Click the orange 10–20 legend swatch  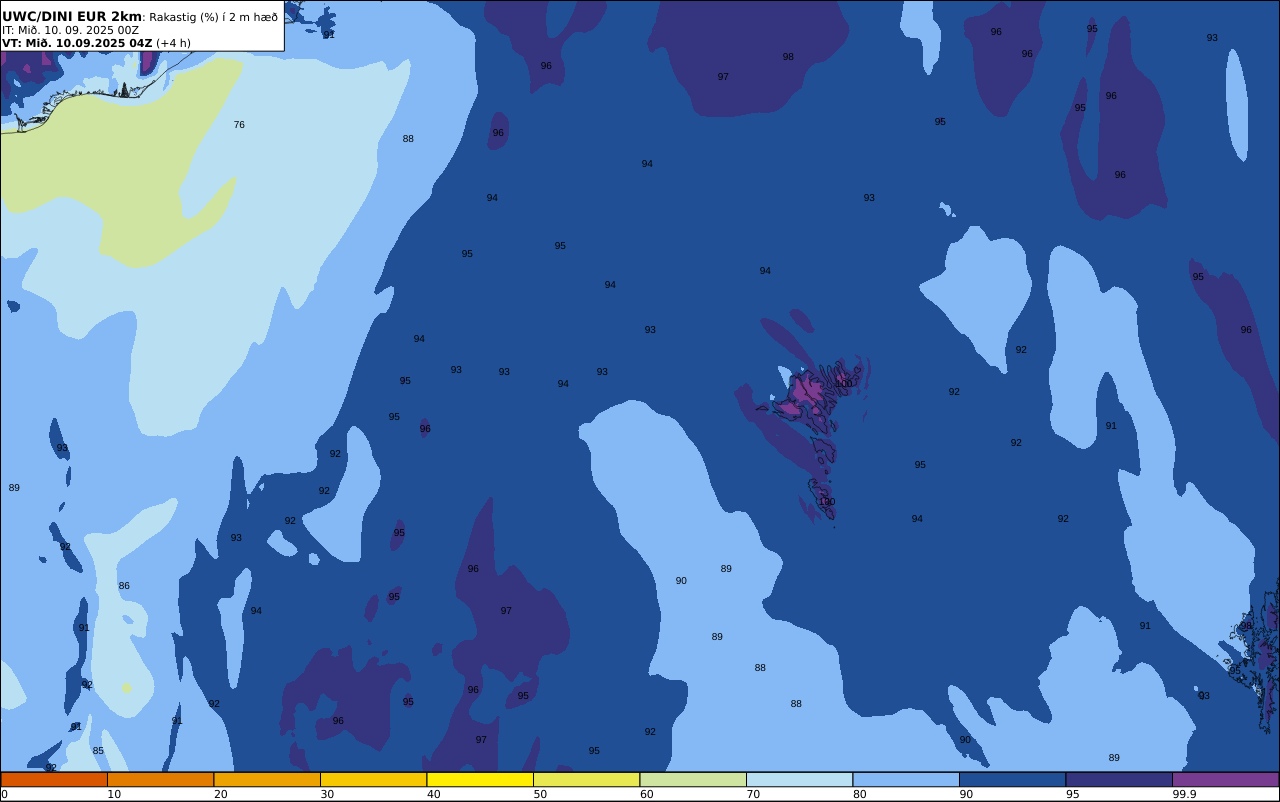point(160,779)
